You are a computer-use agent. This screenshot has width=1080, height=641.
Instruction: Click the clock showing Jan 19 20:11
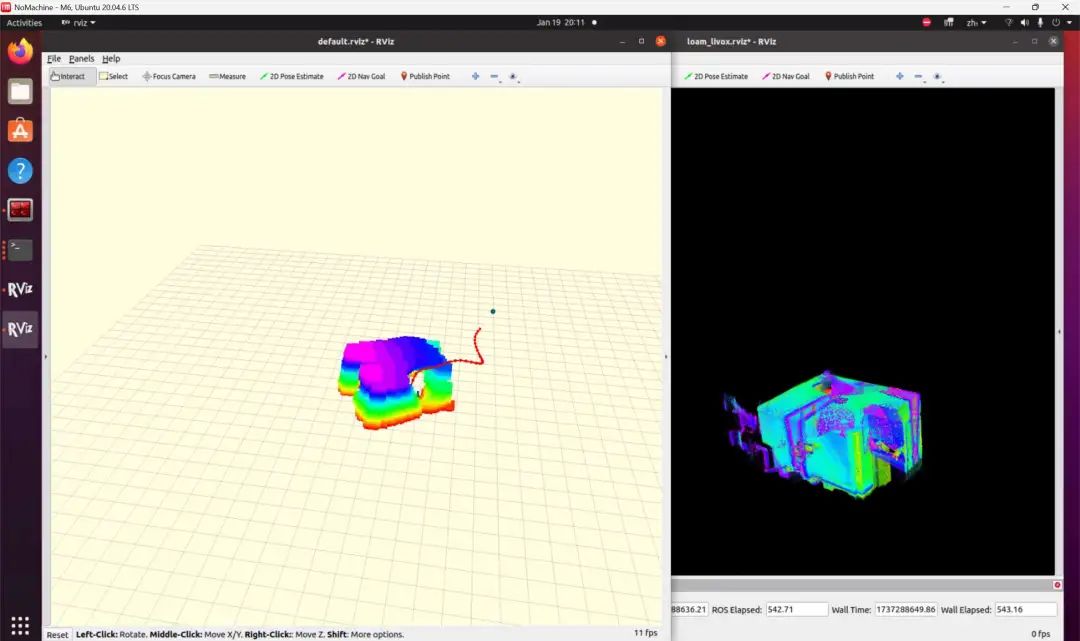[x=561, y=23]
